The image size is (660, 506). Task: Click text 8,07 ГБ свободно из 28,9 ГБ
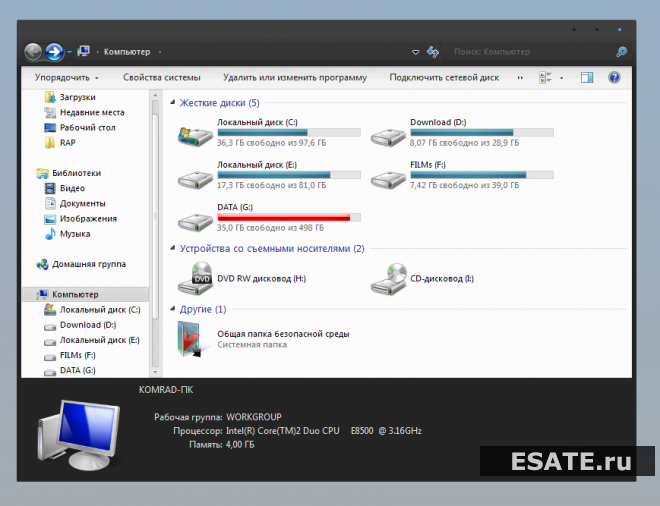464,143
